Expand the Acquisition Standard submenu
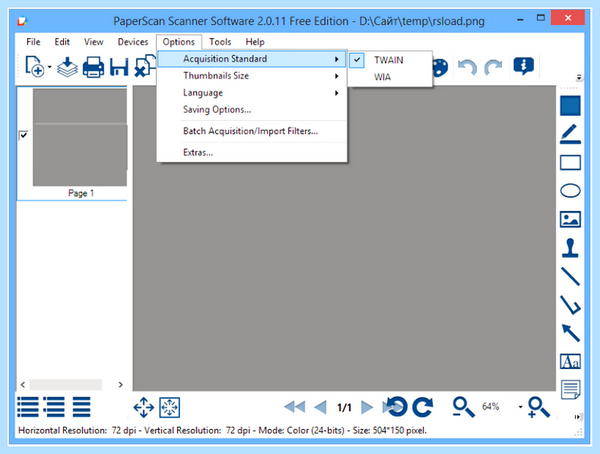The height and width of the screenshot is (454, 600). (252, 59)
